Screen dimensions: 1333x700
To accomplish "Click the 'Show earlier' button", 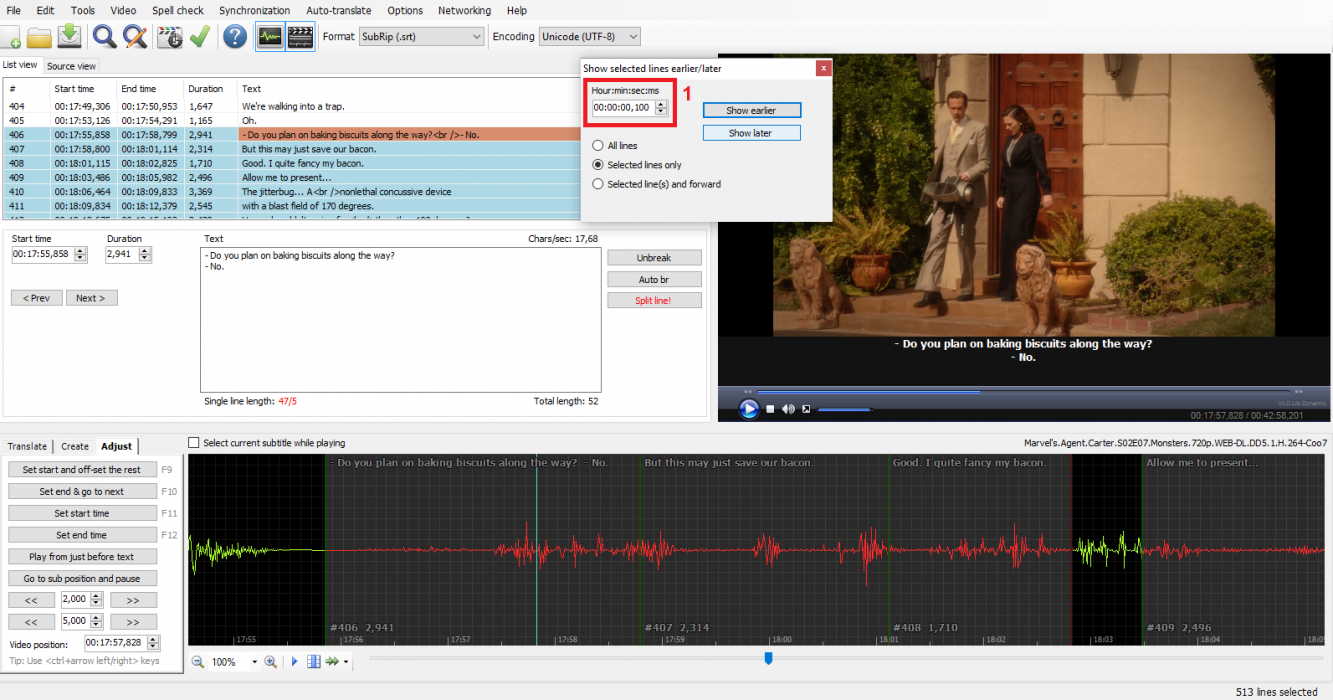I will pos(751,110).
